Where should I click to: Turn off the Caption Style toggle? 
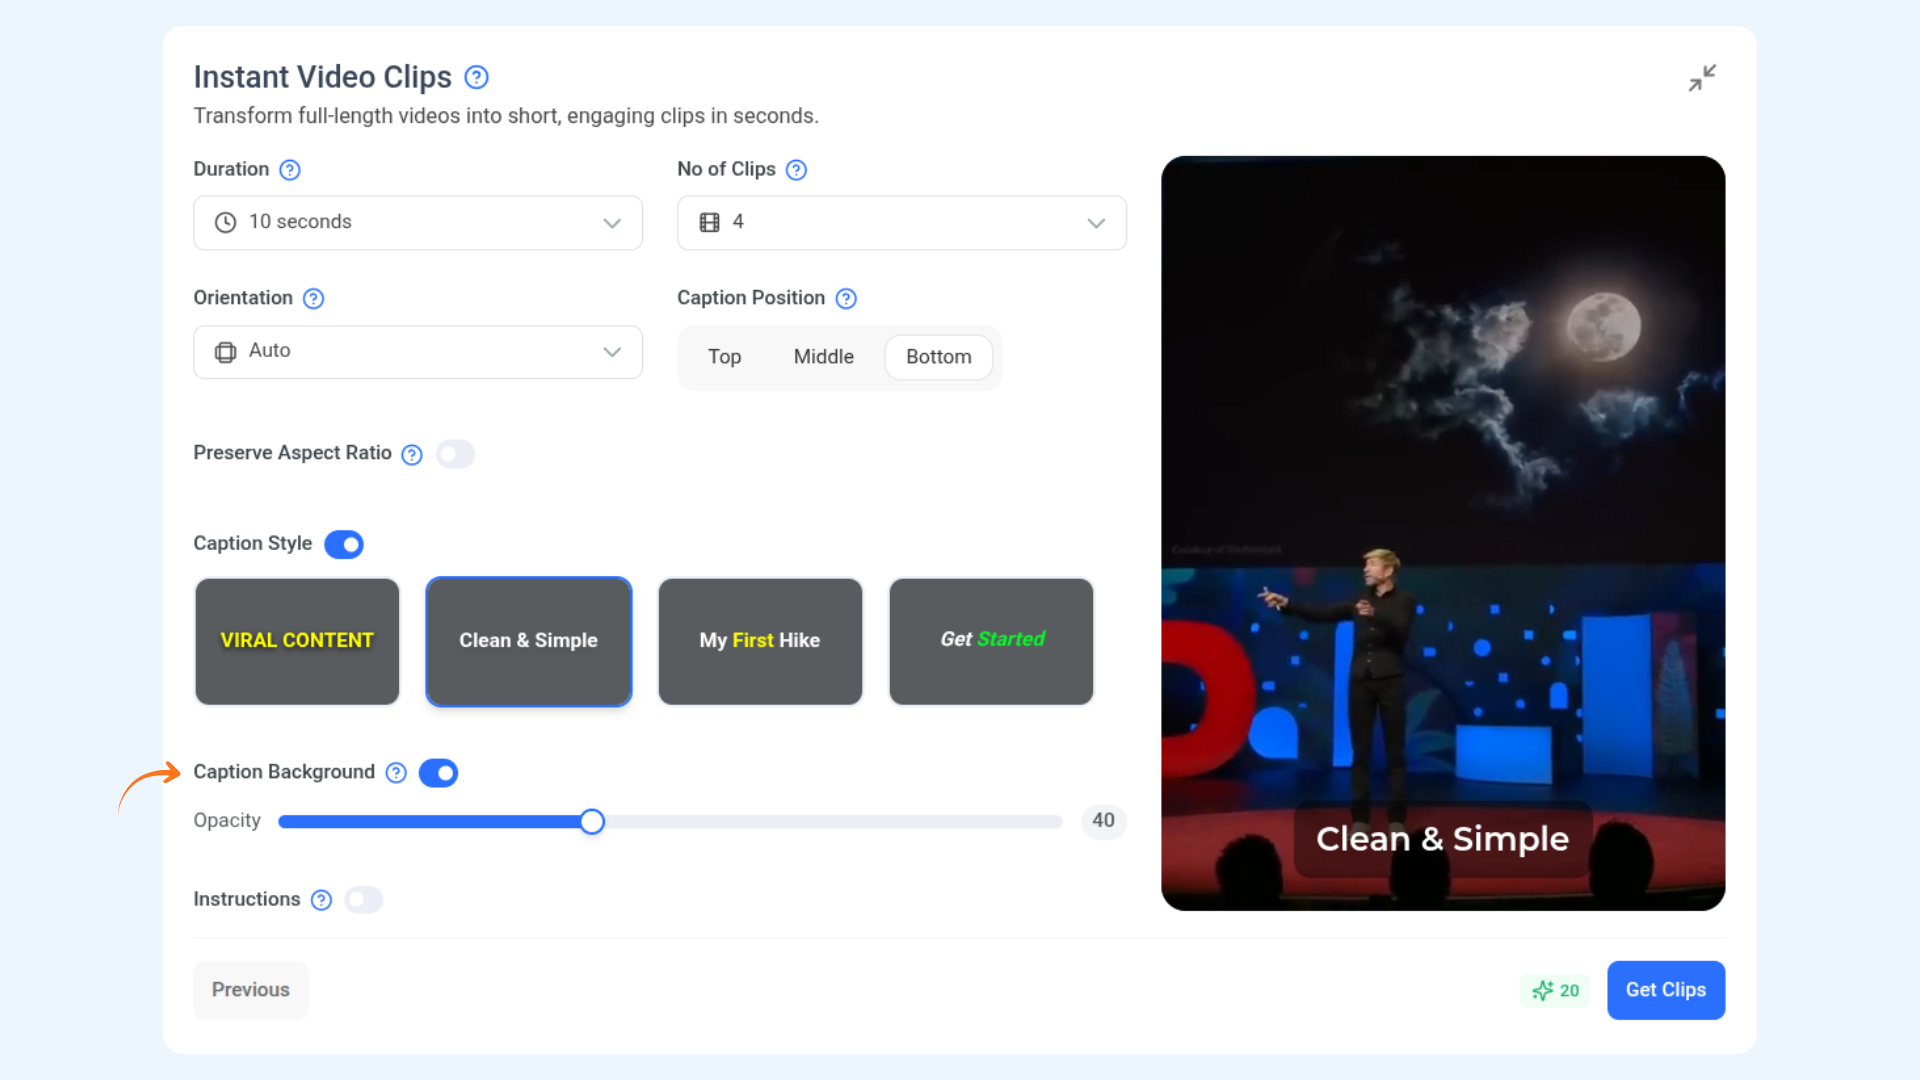pos(344,545)
